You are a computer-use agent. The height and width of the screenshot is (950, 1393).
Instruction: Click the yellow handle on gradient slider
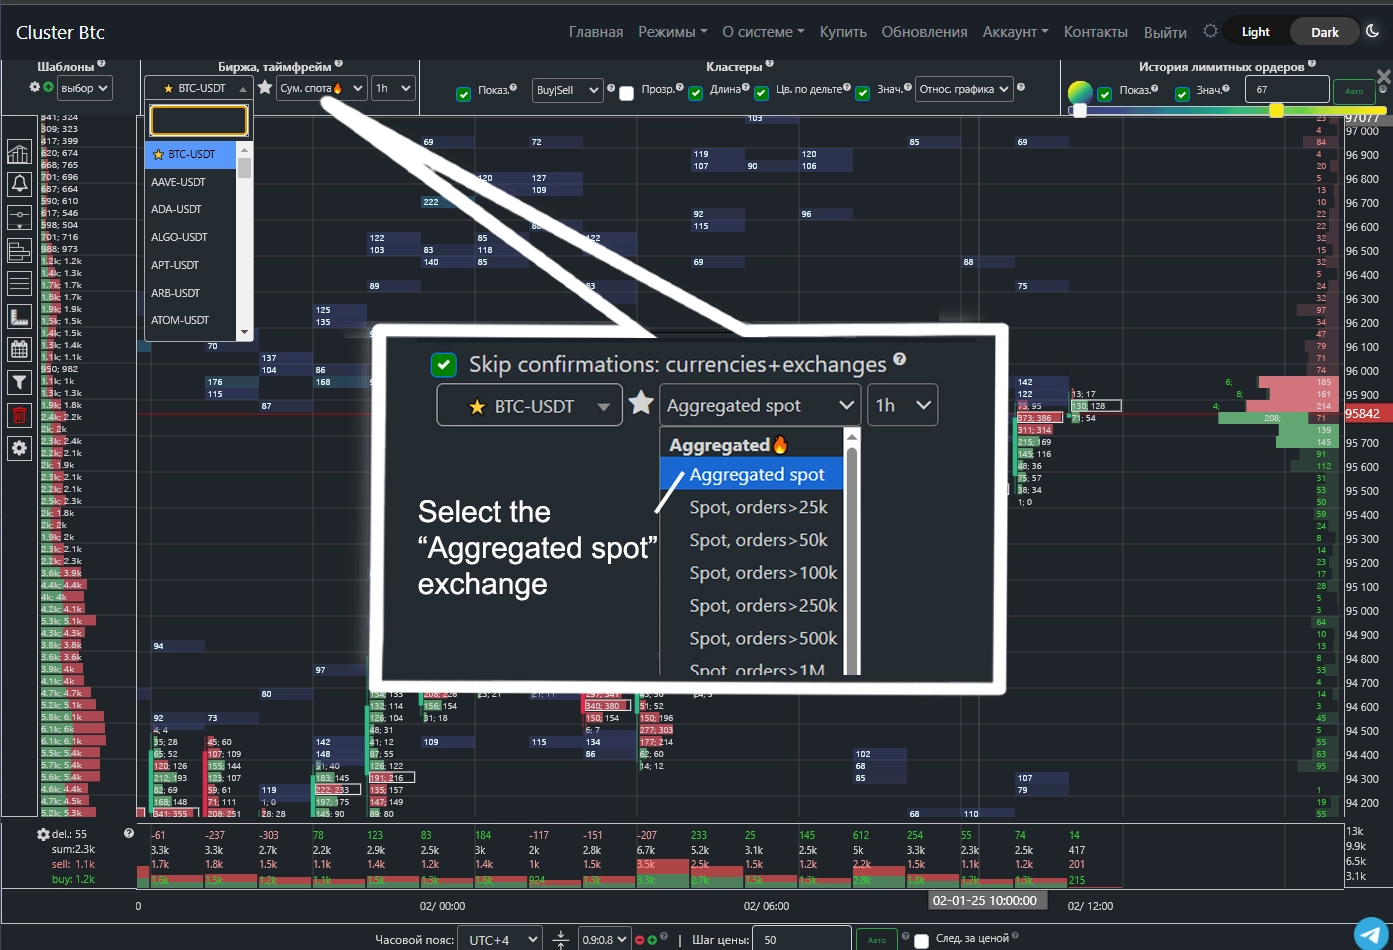[1276, 110]
